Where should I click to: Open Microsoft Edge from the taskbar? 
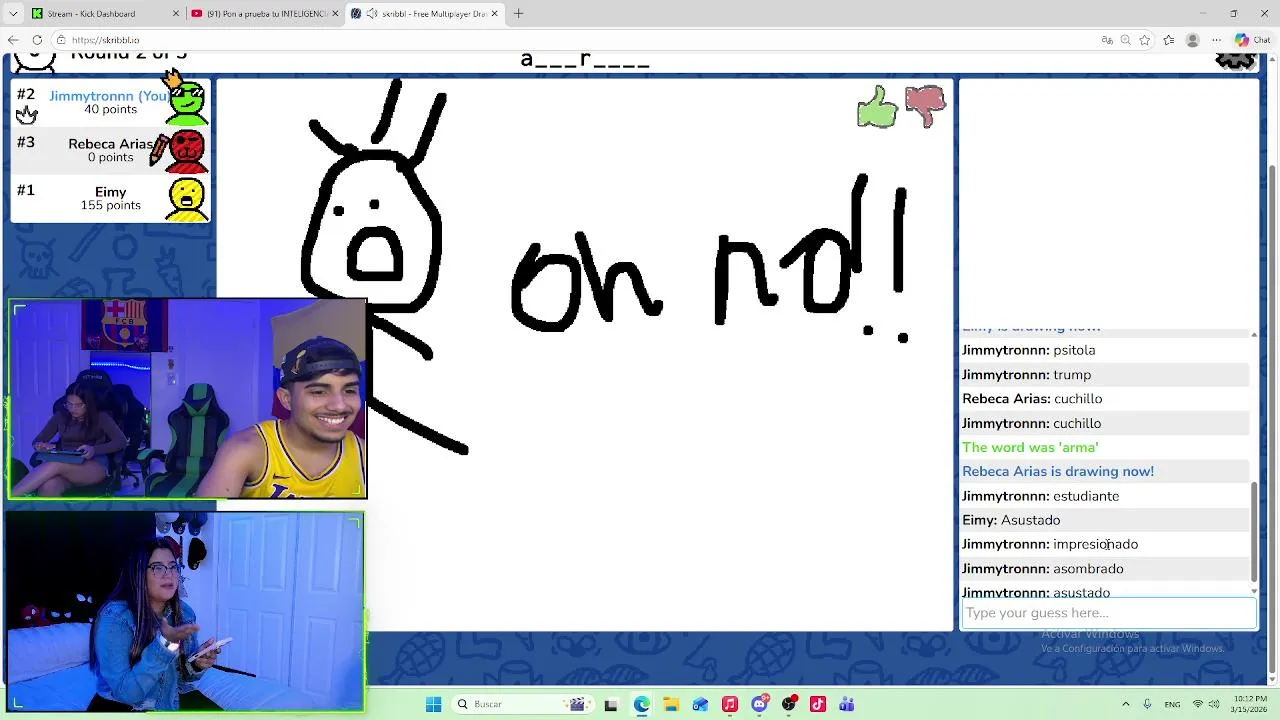pyautogui.click(x=641, y=704)
